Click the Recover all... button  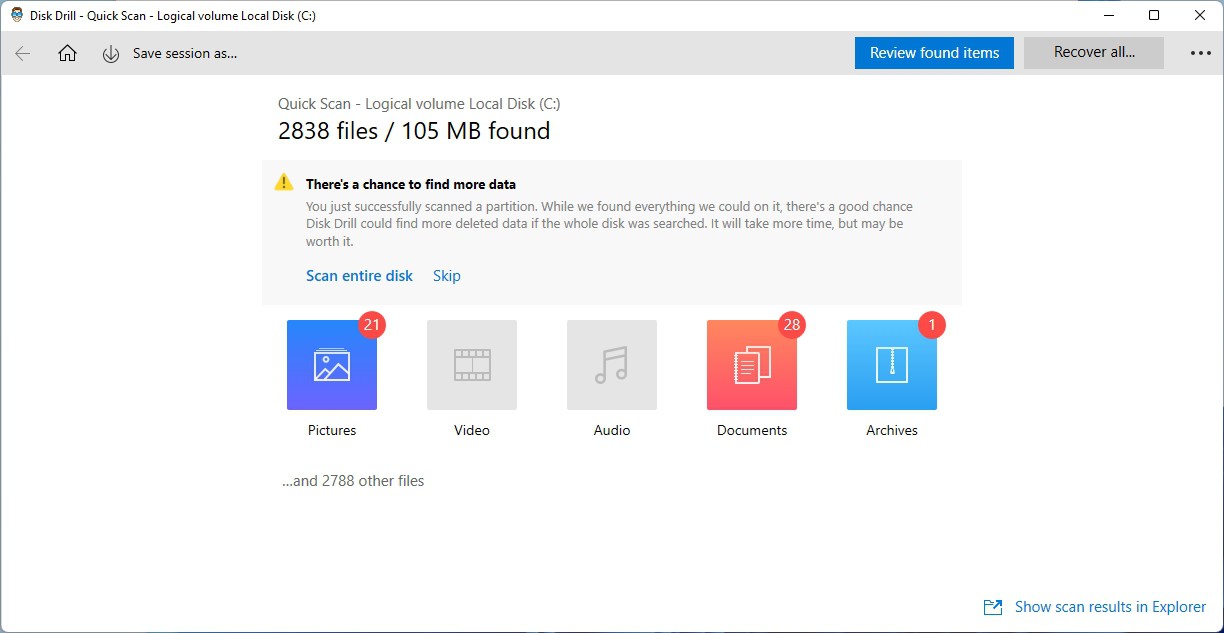(1094, 53)
